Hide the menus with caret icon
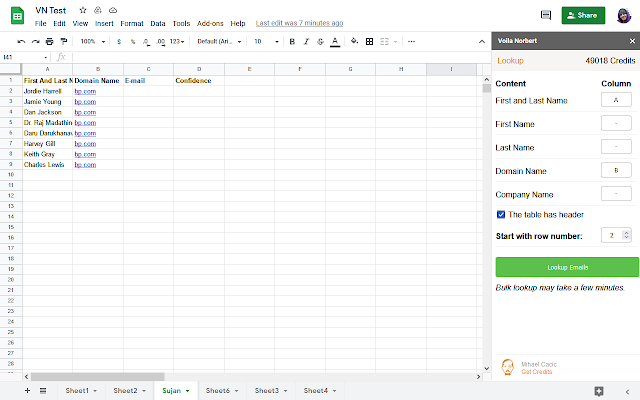The image size is (640, 400). click(482, 41)
